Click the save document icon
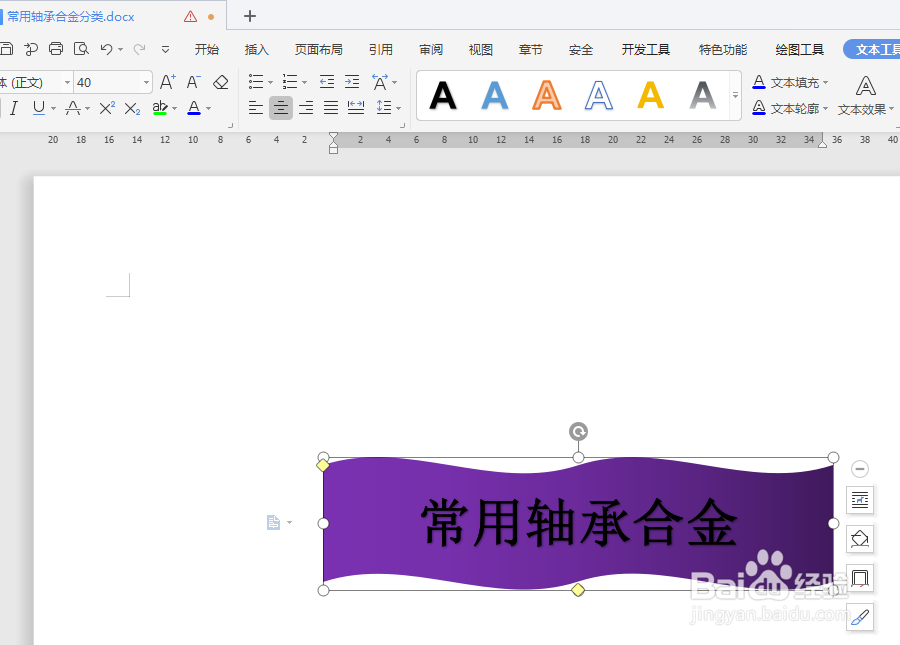Screen dimensions: 900x645 pyautogui.click(x=6, y=49)
